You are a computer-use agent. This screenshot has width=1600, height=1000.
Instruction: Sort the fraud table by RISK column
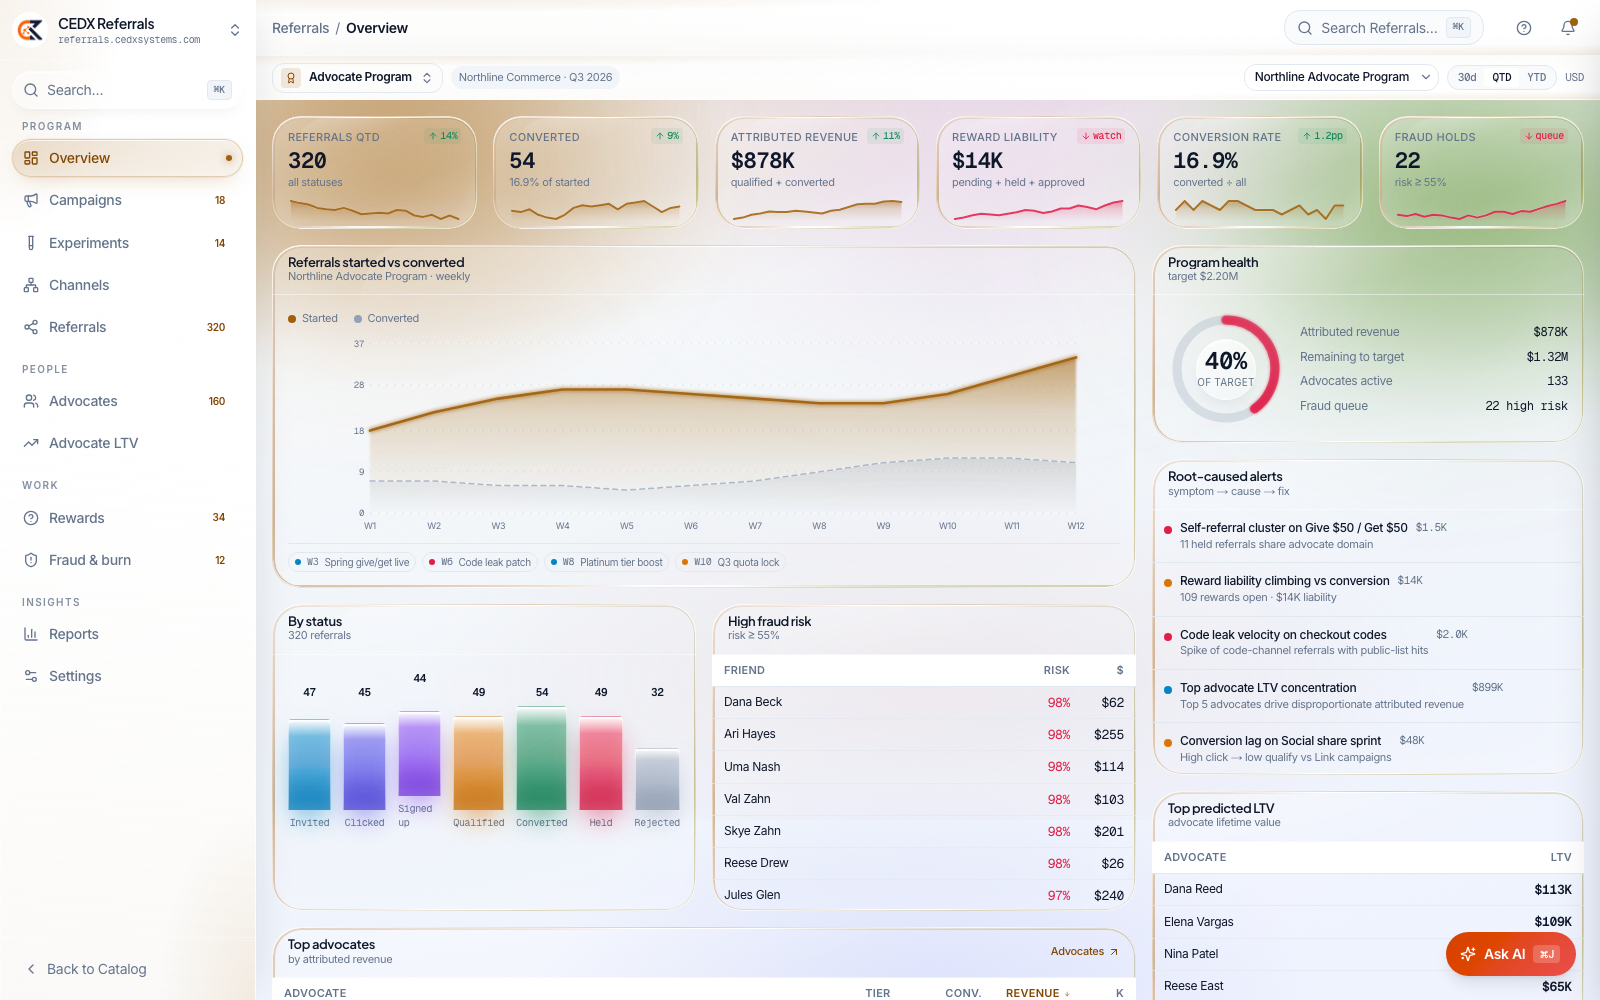[1056, 670]
